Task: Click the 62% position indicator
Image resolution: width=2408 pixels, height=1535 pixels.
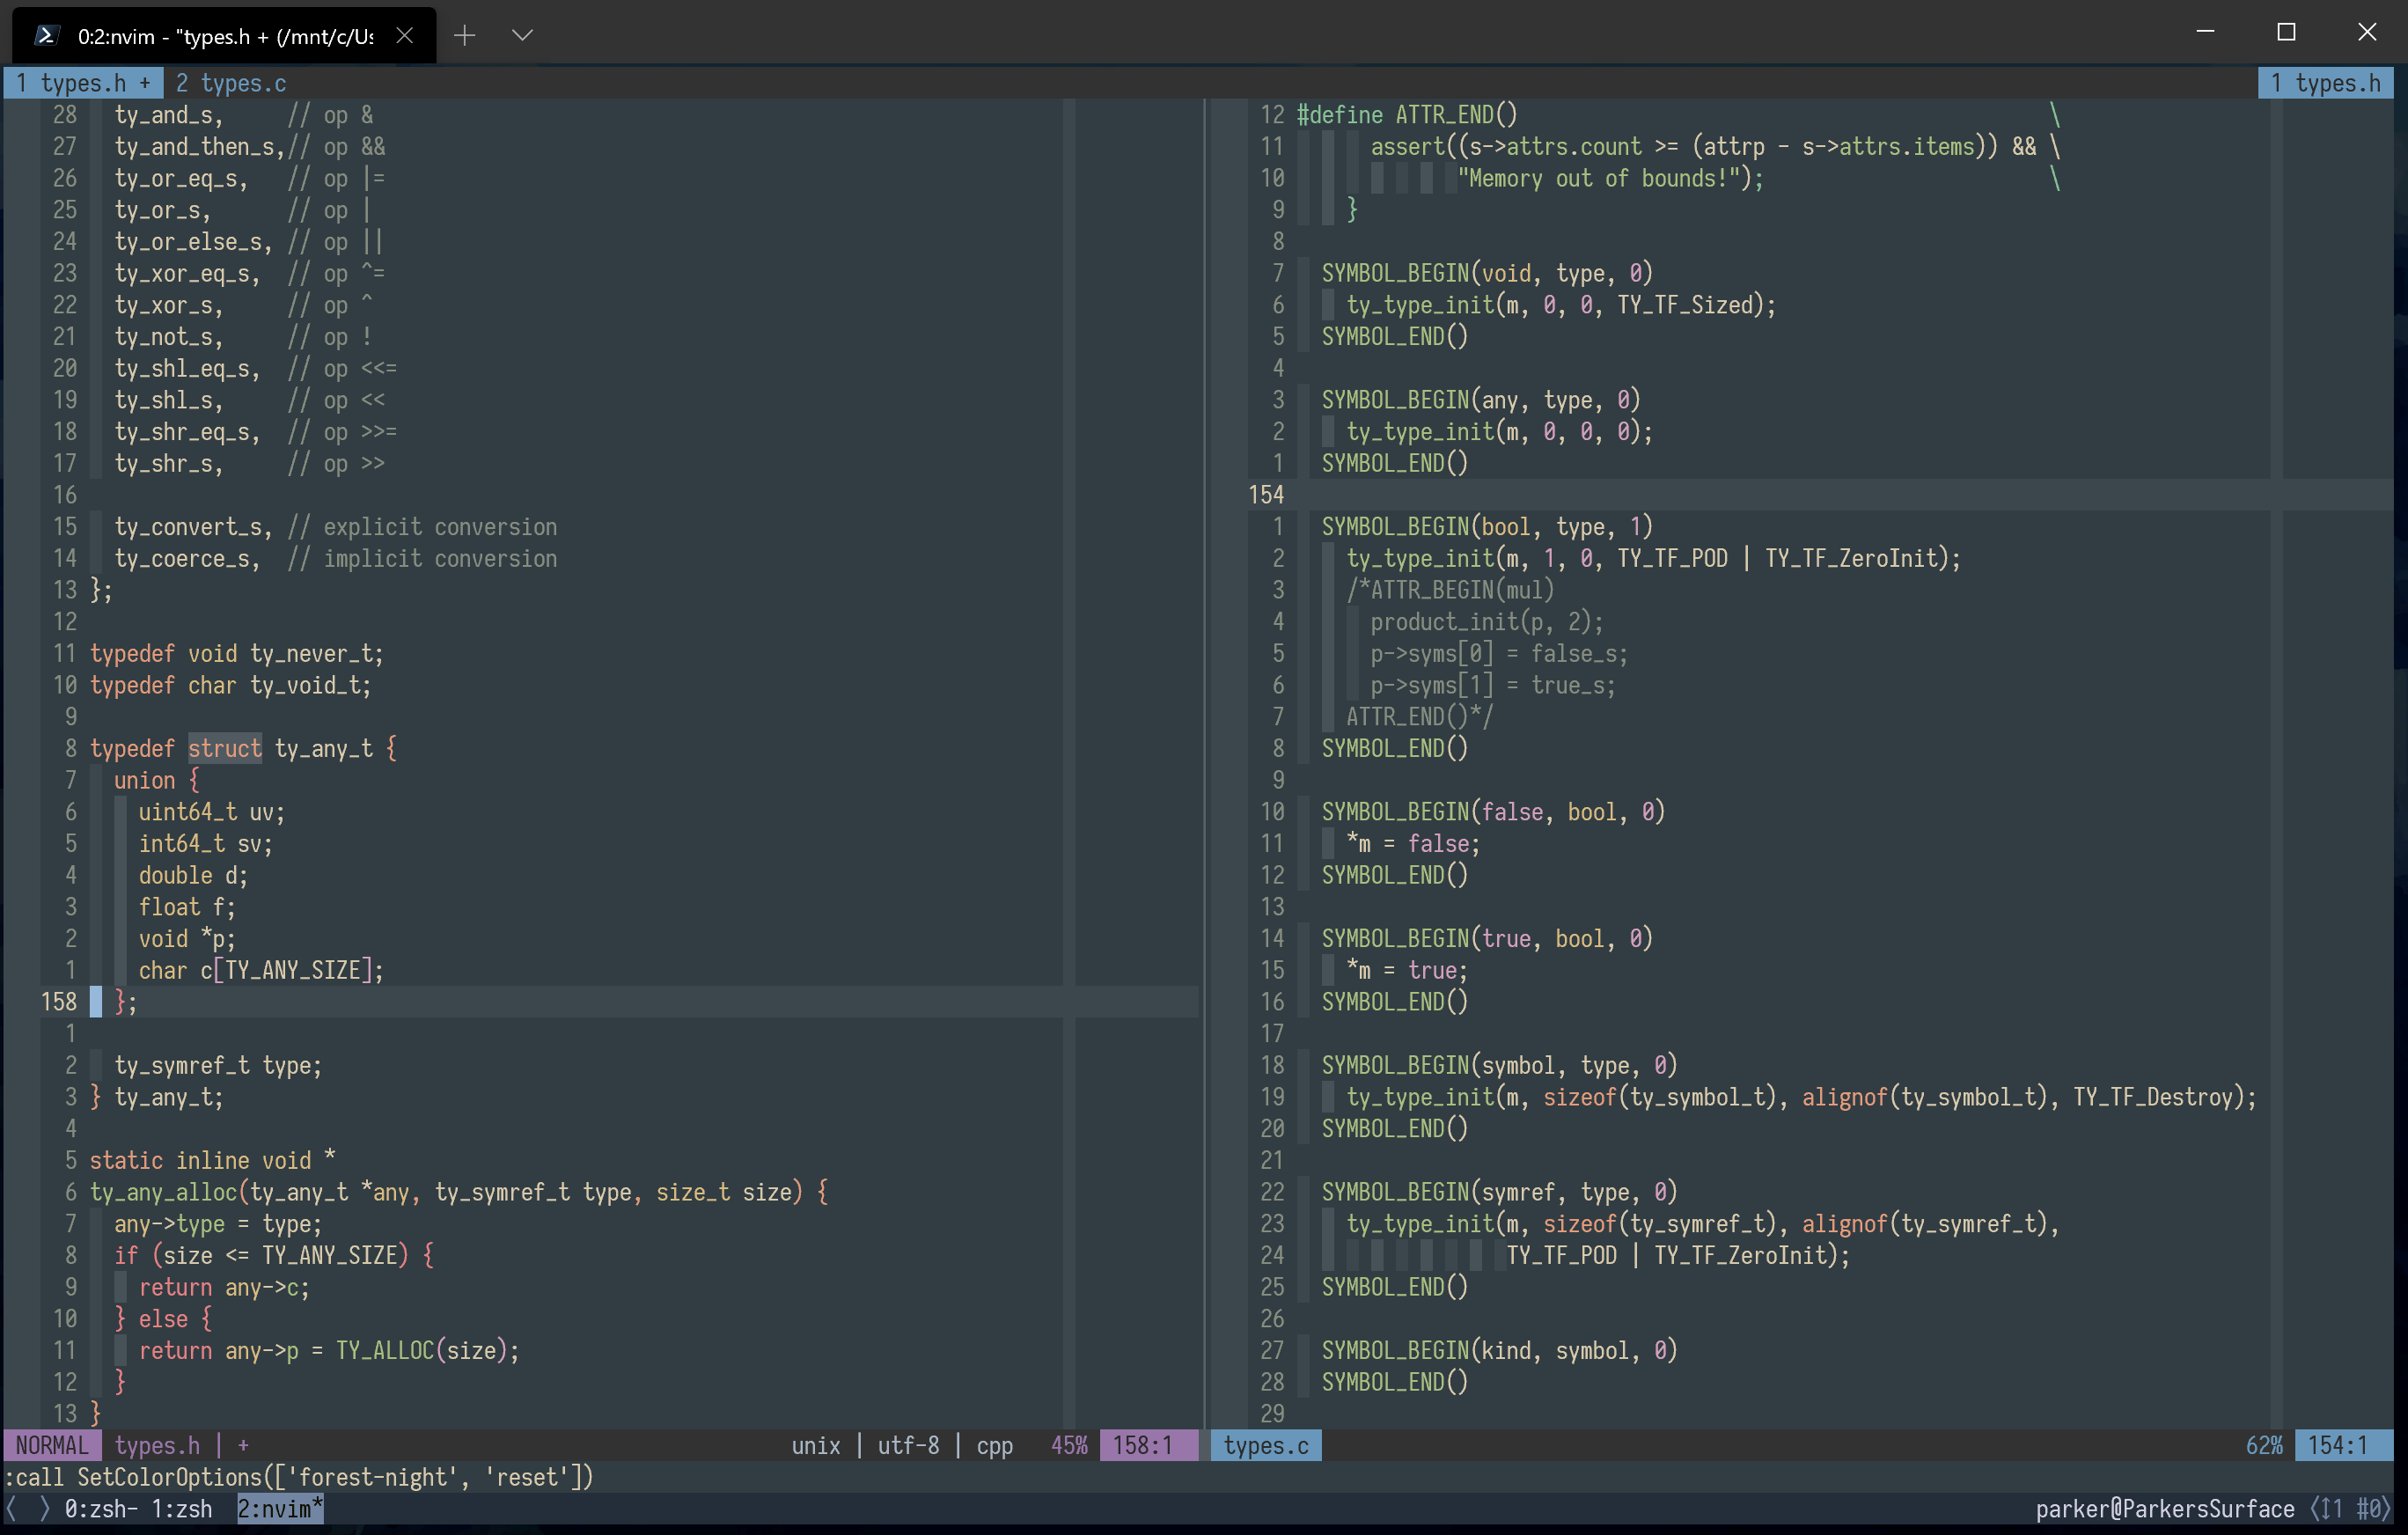Action: pyautogui.click(x=2264, y=1445)
